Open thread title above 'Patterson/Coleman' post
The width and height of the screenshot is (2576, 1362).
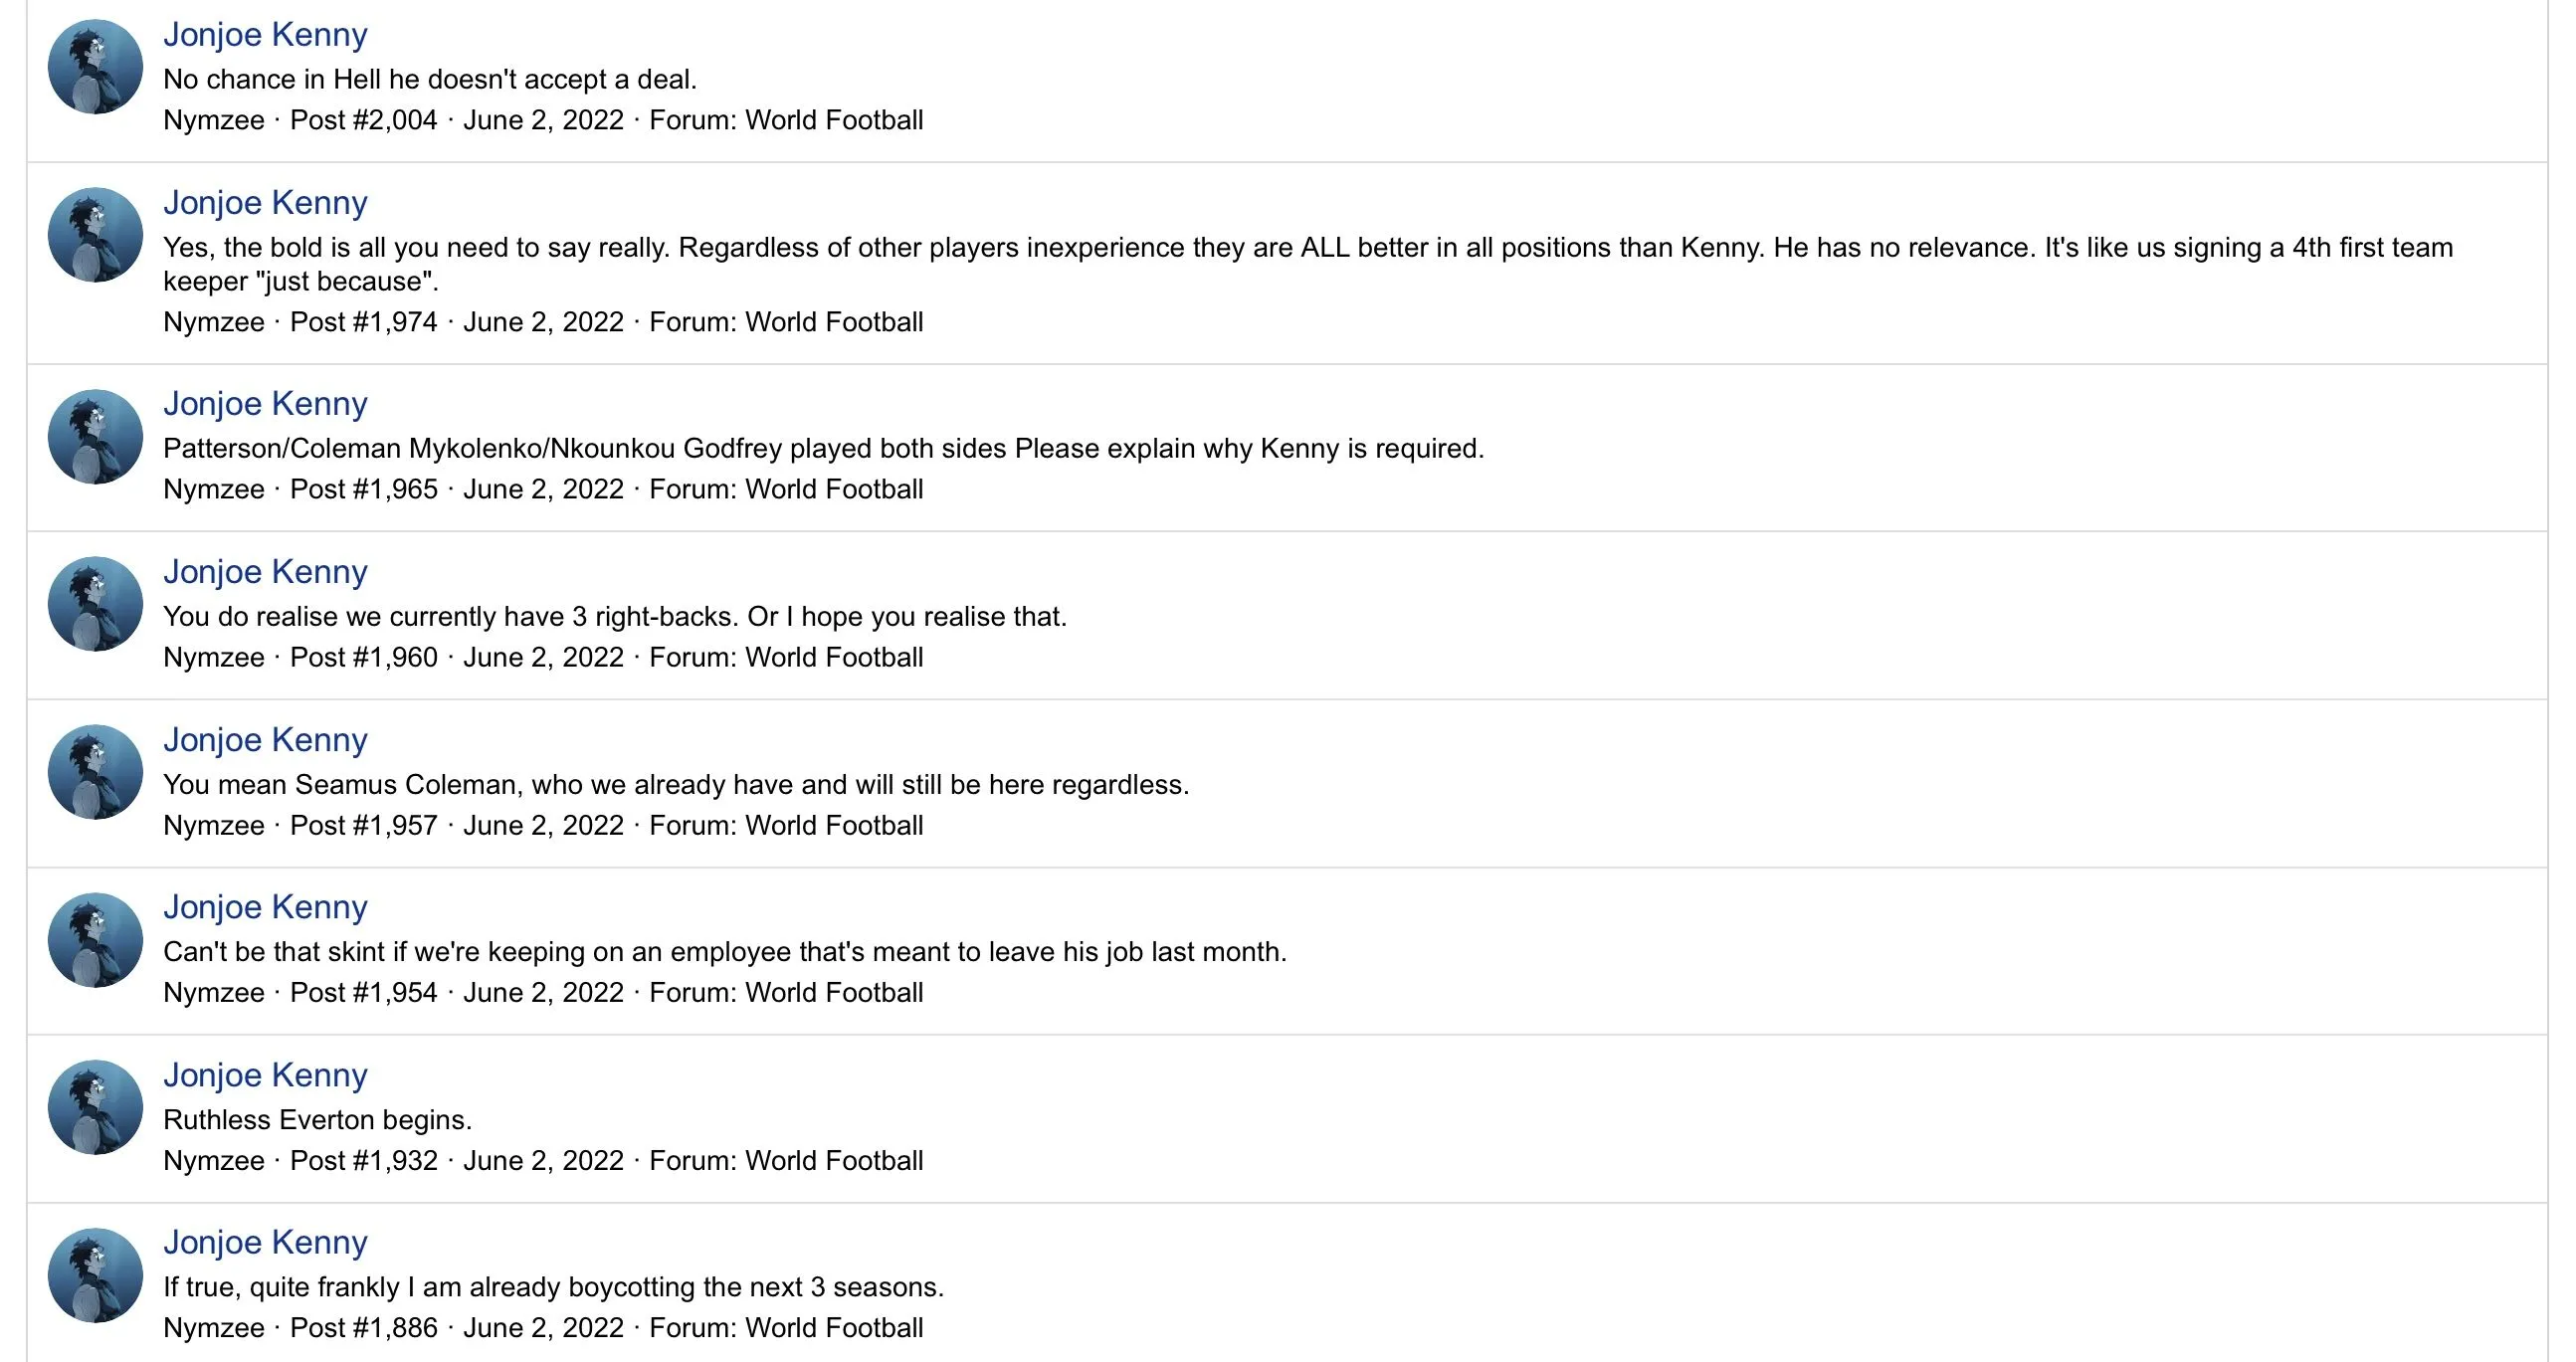(265, 404)
